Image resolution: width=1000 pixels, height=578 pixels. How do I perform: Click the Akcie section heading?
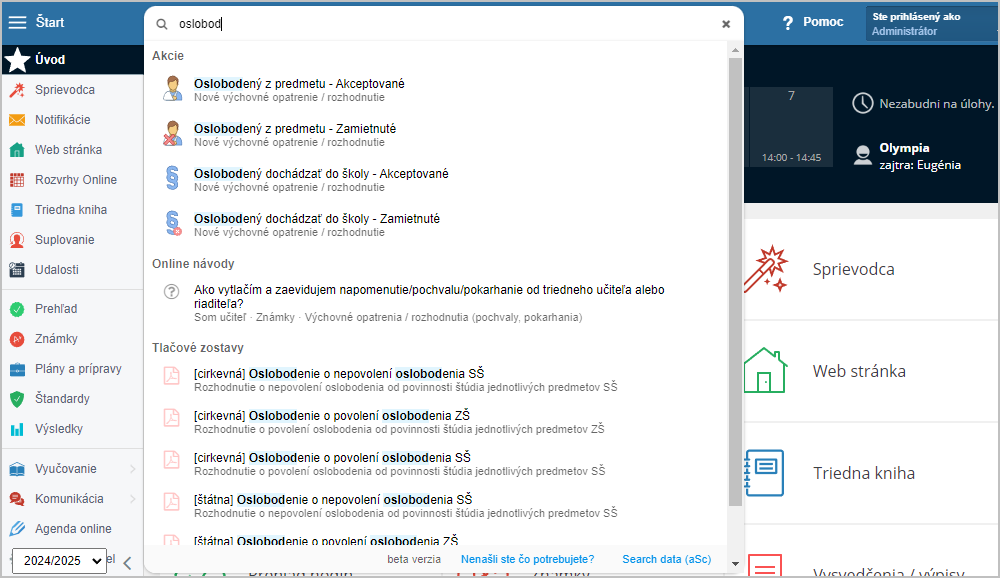tap(168, 56)
